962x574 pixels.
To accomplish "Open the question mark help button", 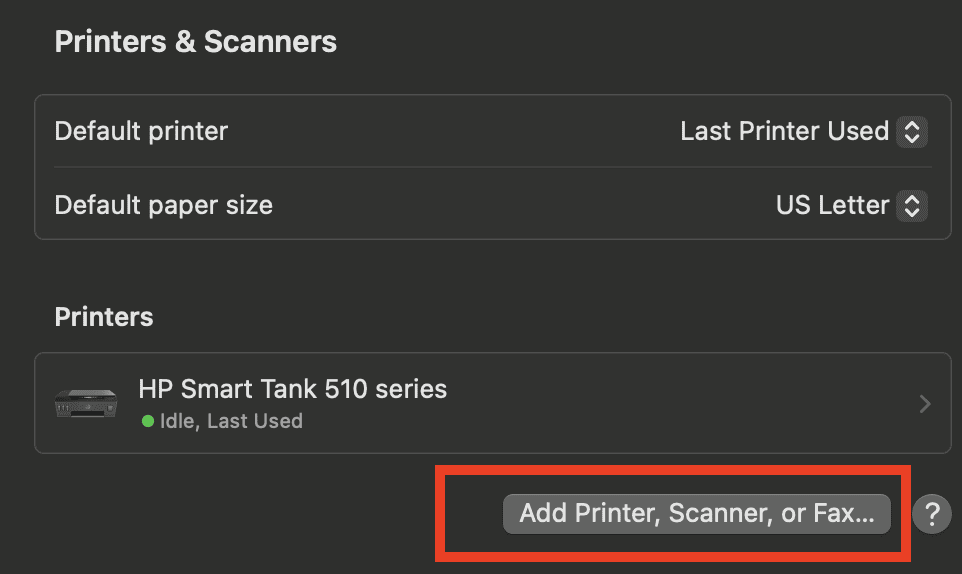I will [x=931, y=514].
